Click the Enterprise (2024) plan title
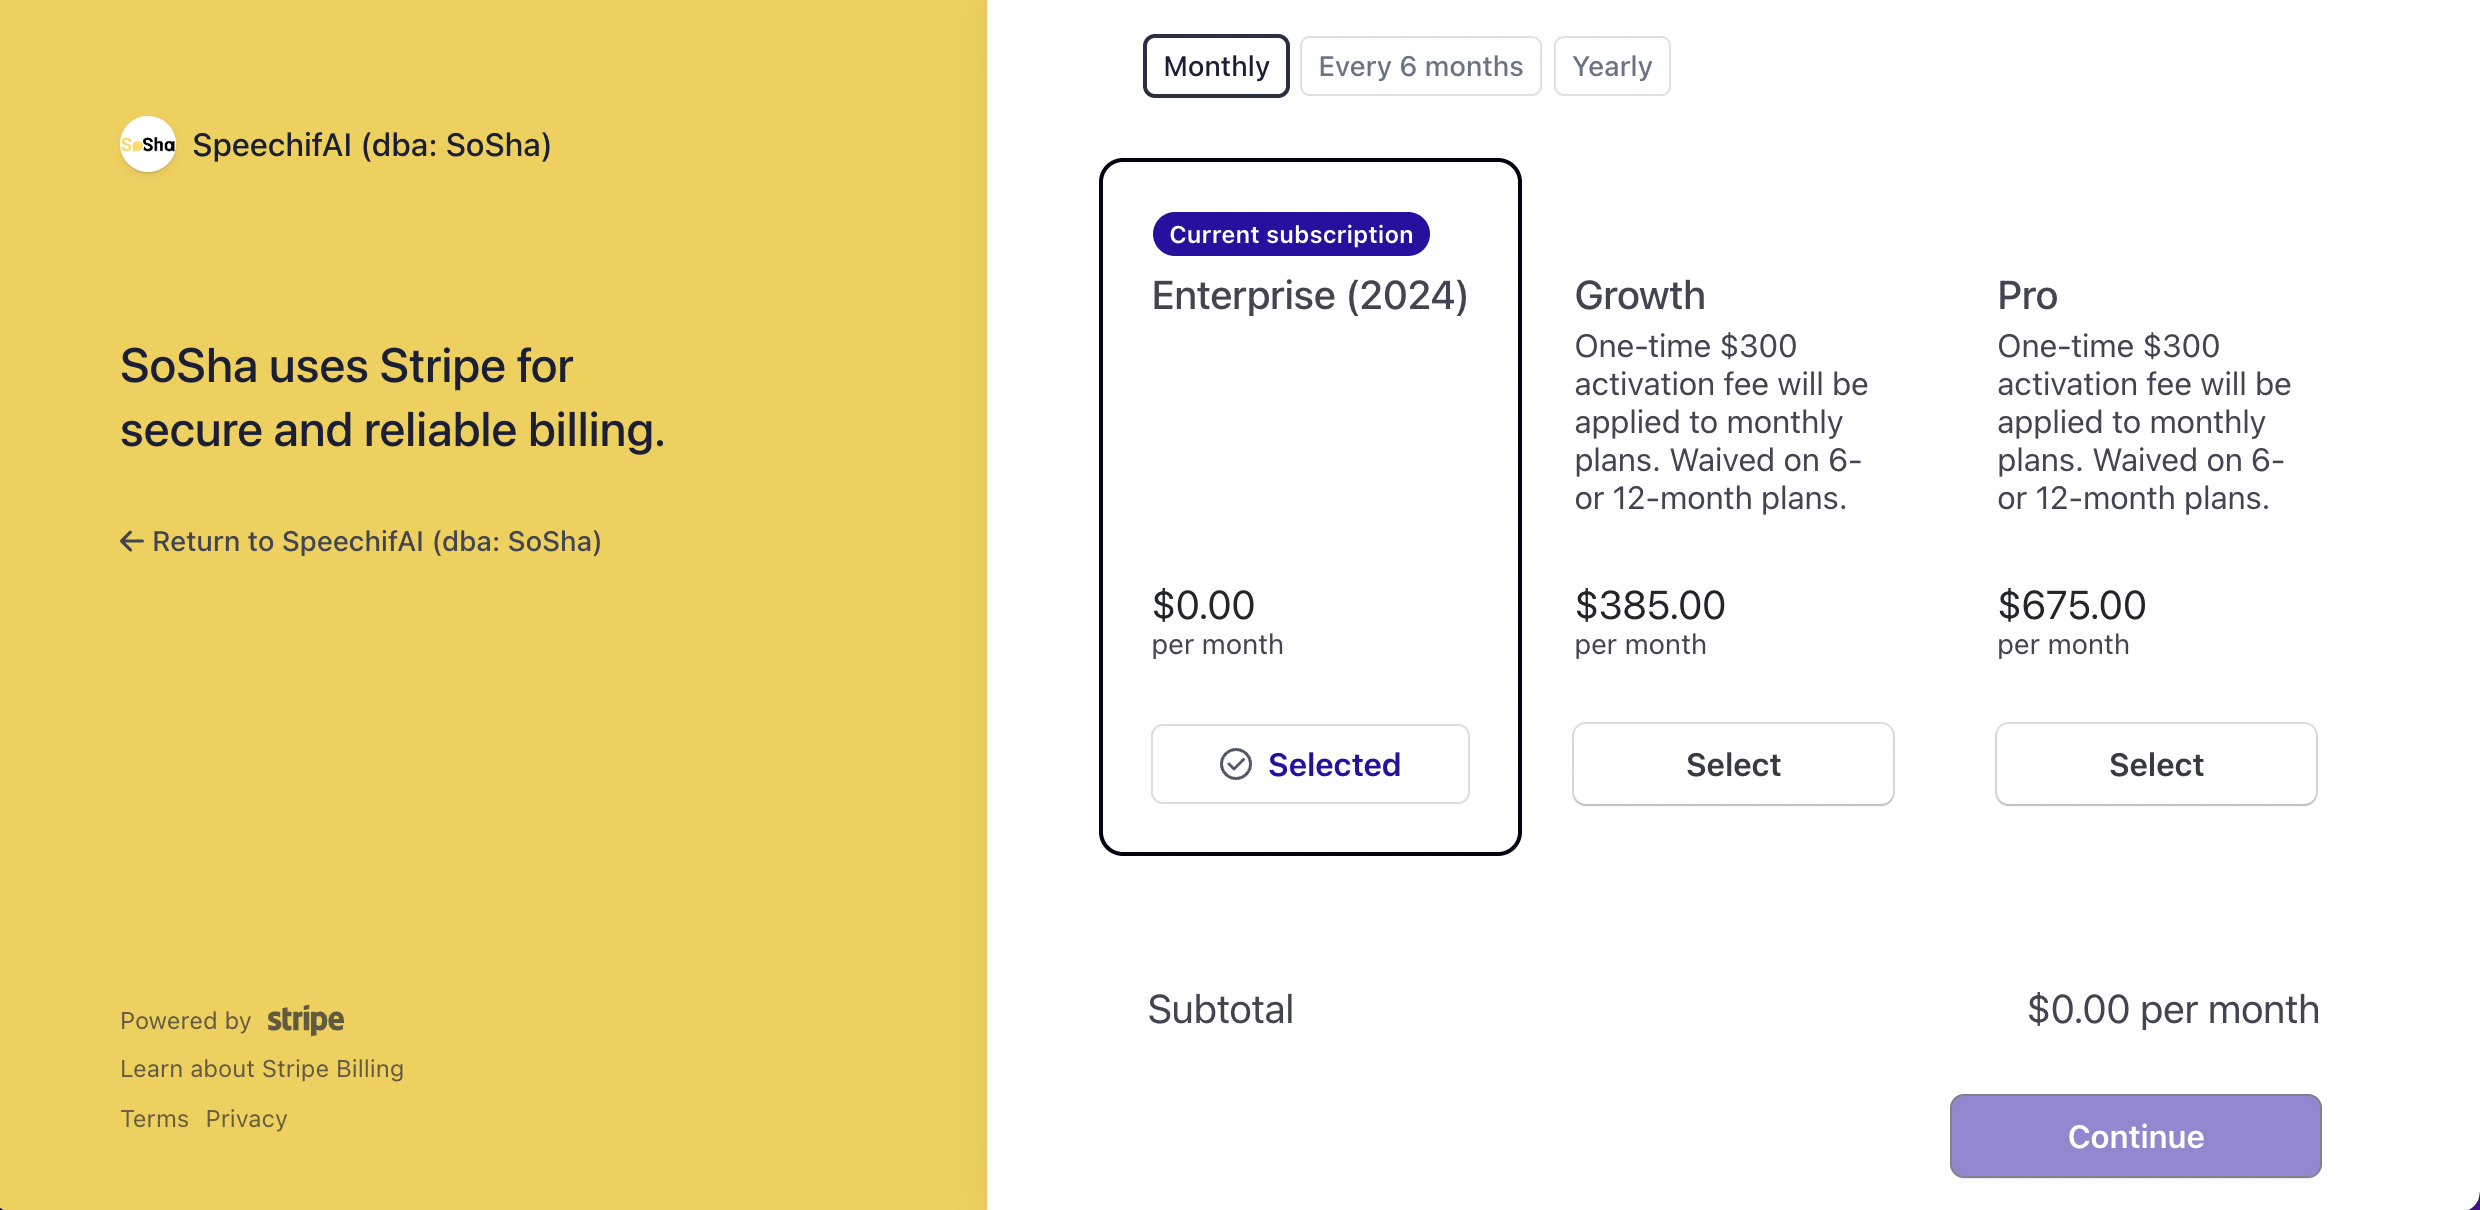2480x1210 pixels. (1309, 296)
